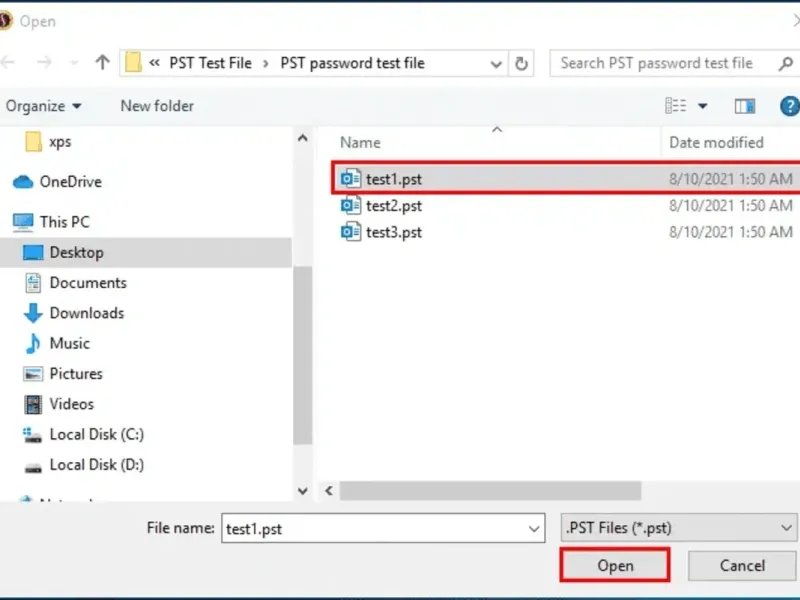800x600 pixels.
Task: Select the test2.pst file icon
Action: (350, 206)
